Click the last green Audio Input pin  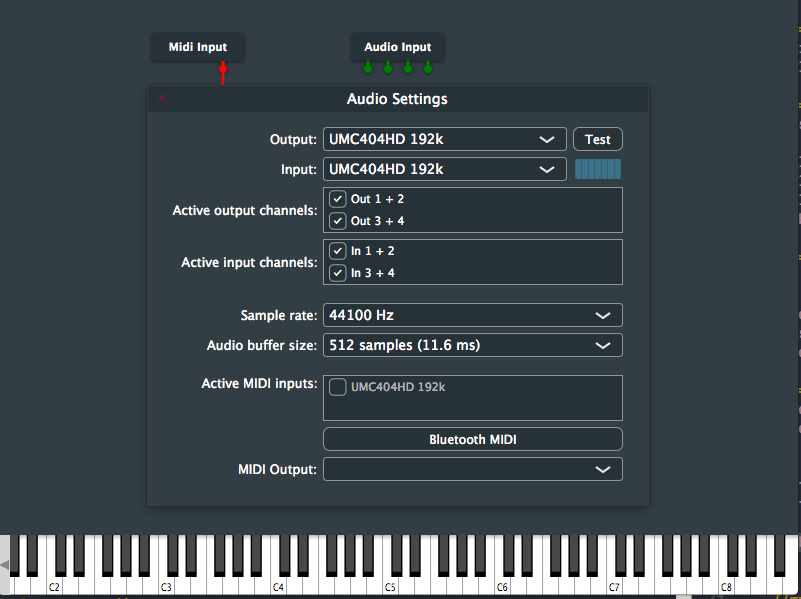click(x=428, y=68)
